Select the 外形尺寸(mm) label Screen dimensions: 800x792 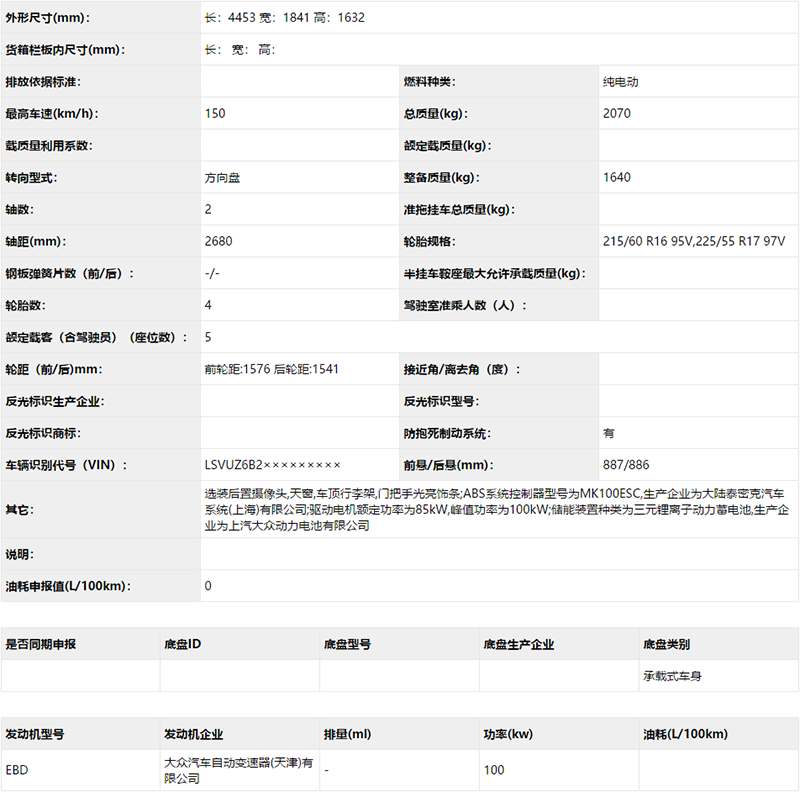[x=48, y=18]
